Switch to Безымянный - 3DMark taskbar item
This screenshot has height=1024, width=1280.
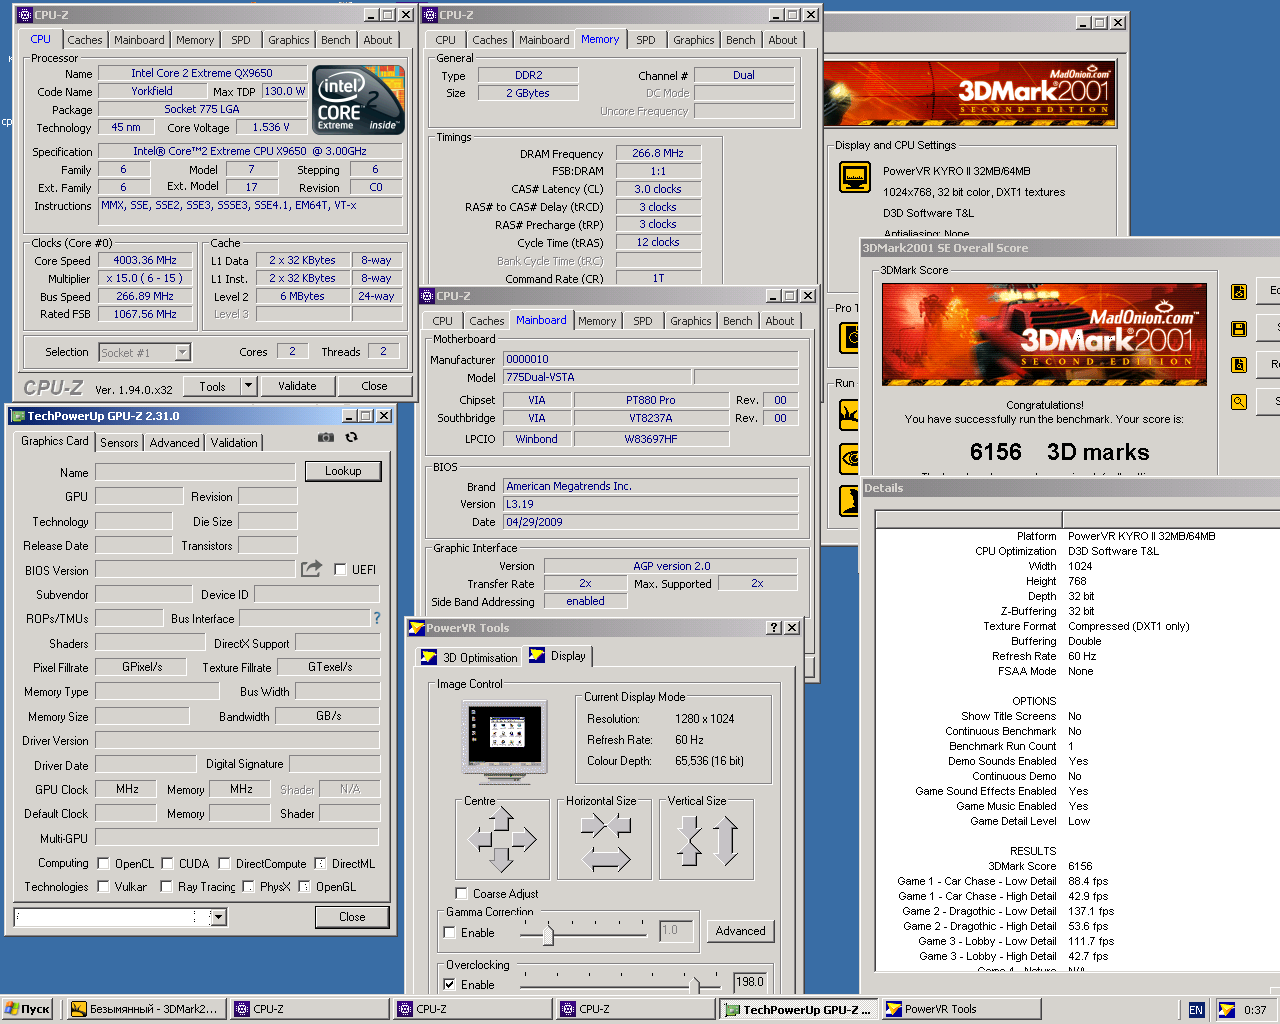tap(145, 1010)
